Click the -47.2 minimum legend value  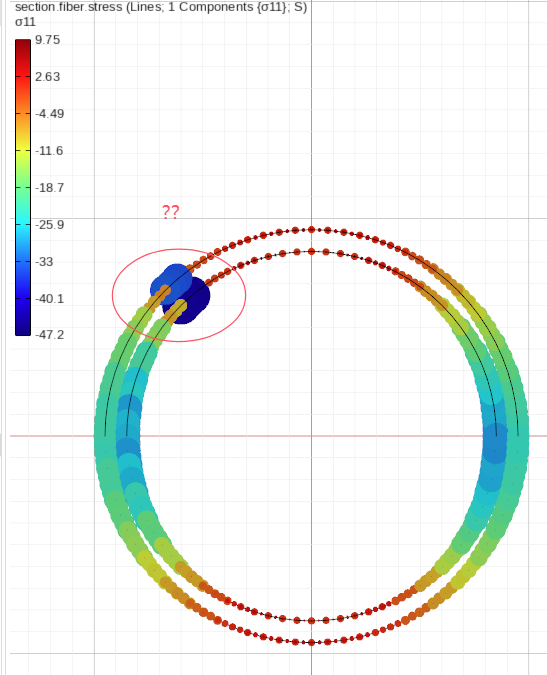tap(49, 335)
